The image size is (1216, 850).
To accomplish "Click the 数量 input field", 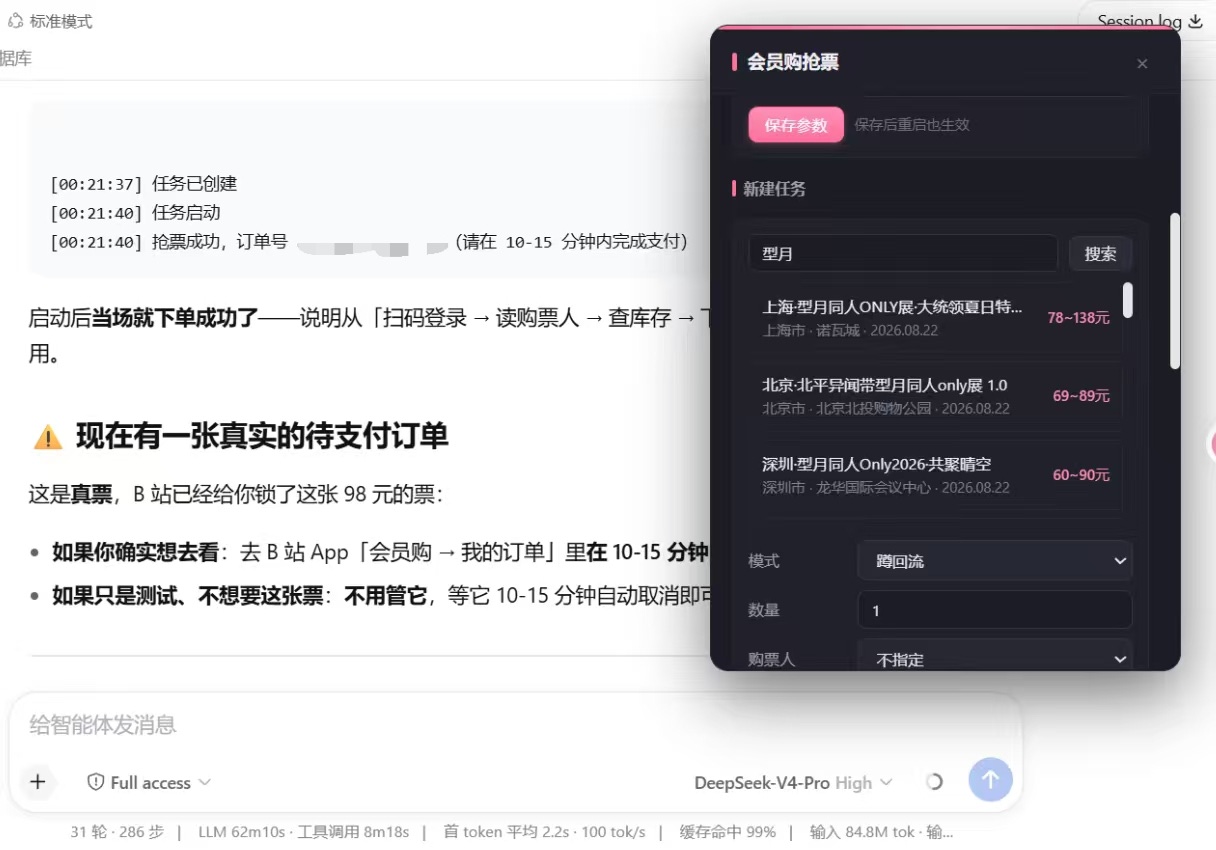I will tap(995, 610).
